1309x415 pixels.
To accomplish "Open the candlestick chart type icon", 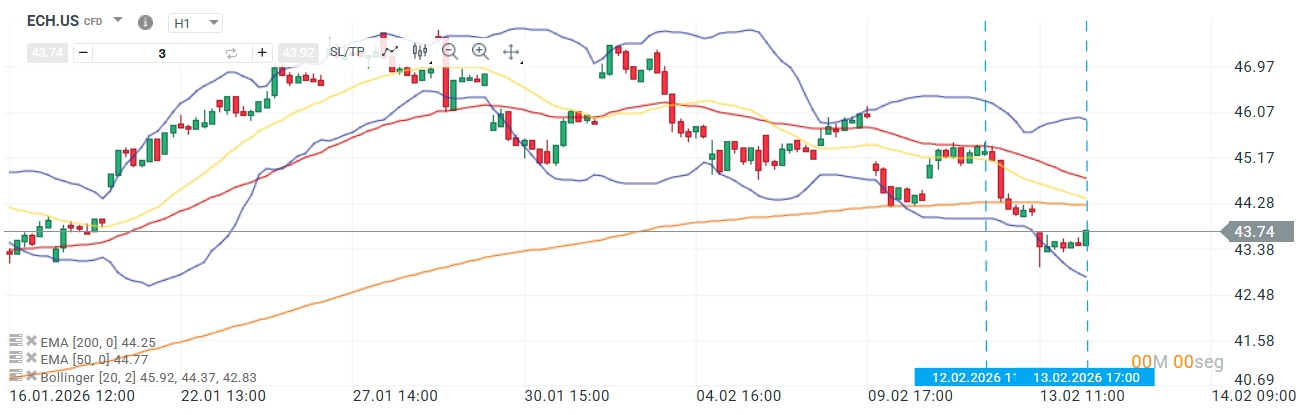I will pos(419,51).
